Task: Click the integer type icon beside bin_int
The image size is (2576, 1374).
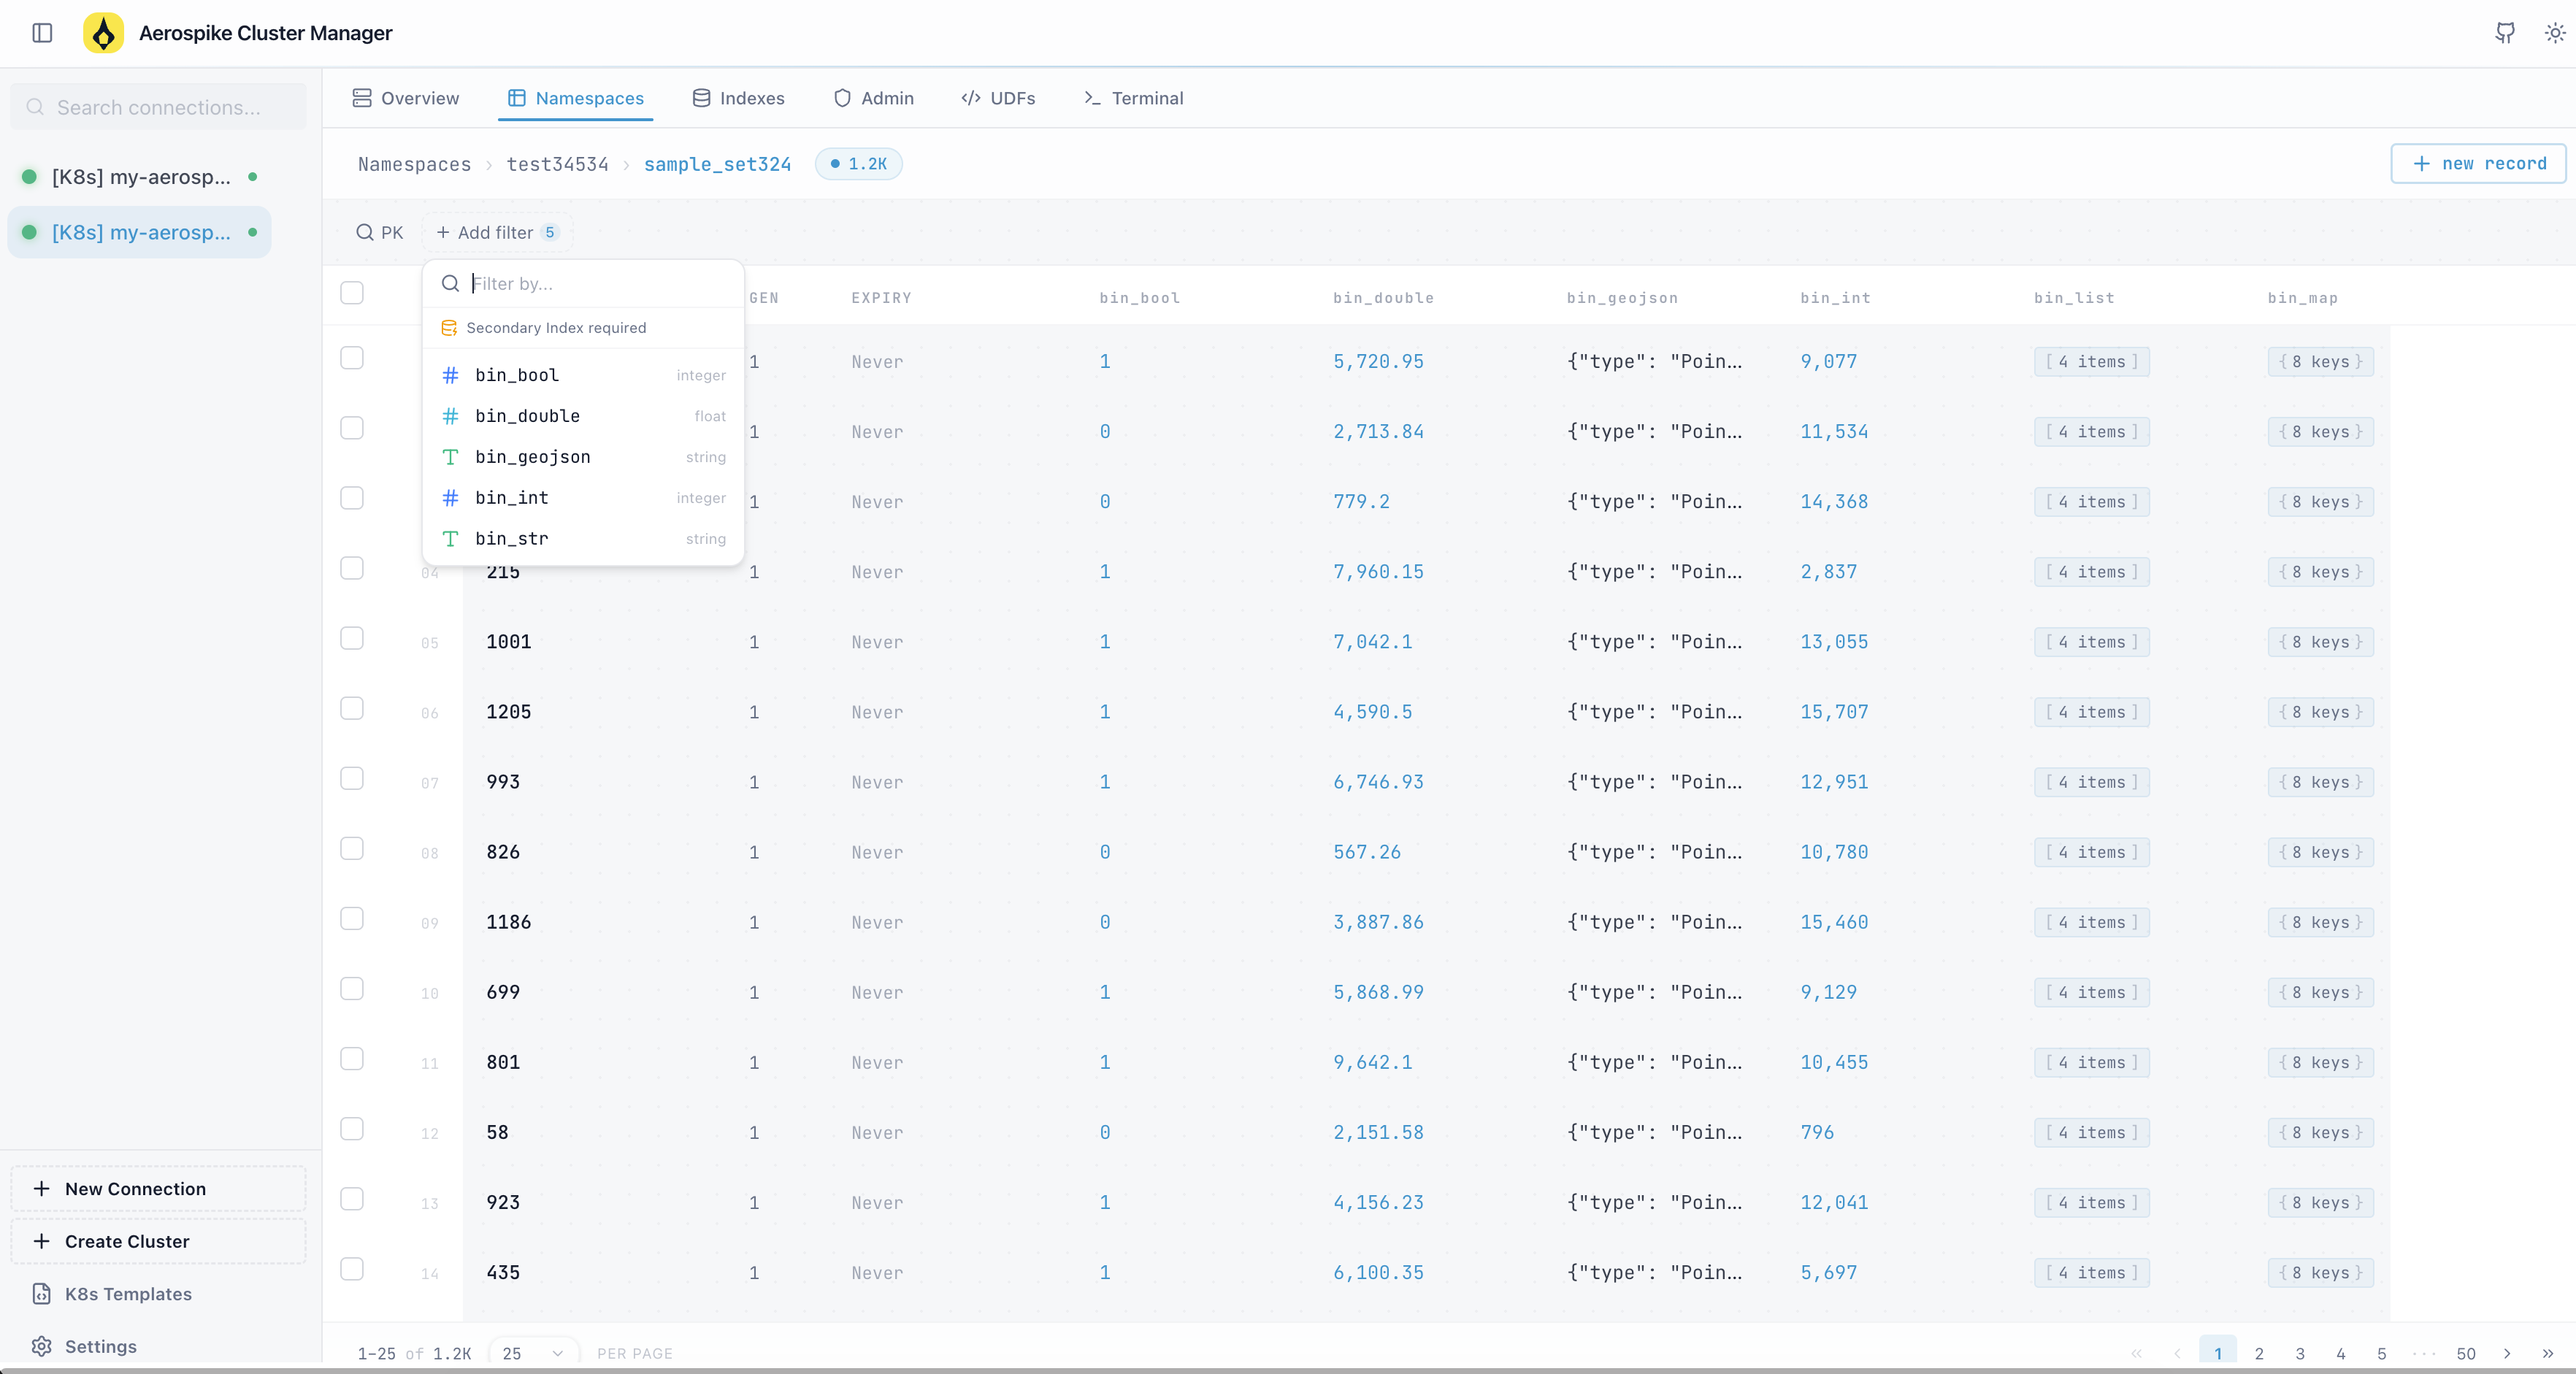Action: coord(450,497)
